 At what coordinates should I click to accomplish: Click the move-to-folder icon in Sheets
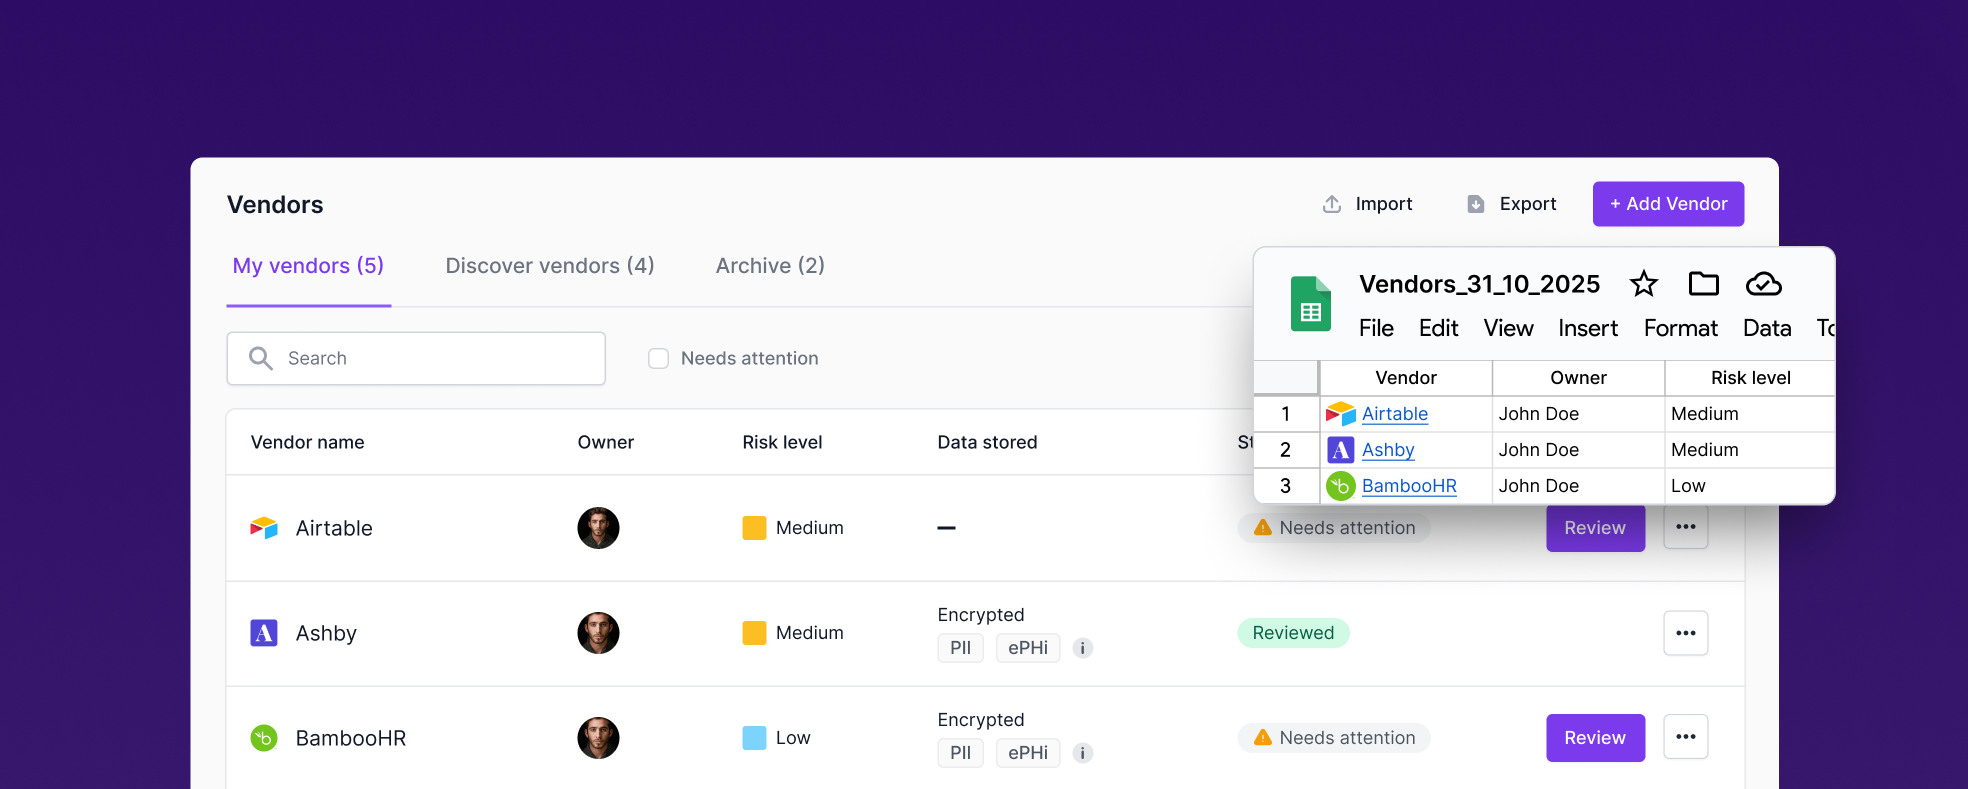(1704, 284)
